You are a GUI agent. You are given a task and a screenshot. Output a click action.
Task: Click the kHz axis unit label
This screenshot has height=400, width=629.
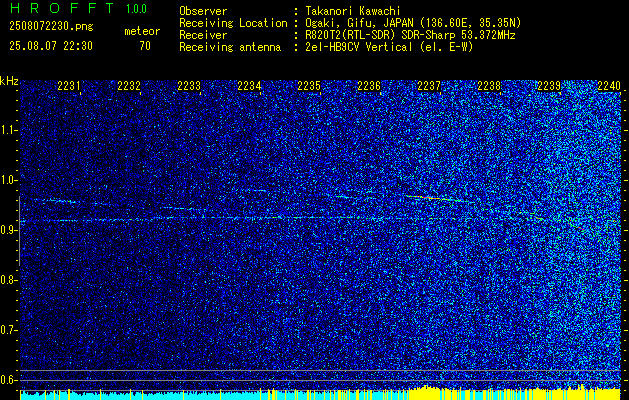[9, 81]
